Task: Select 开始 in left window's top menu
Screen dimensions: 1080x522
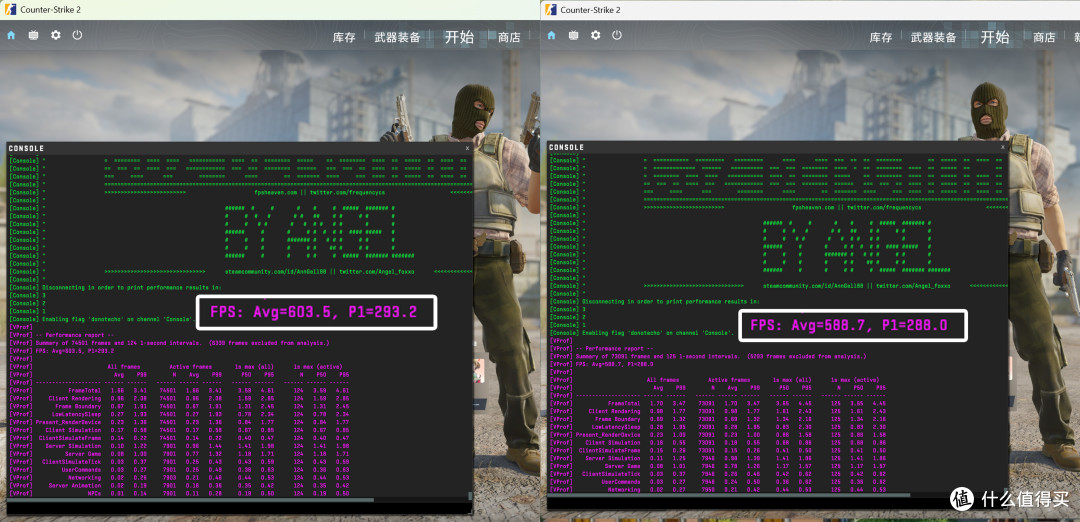Action: coord(459,36)
